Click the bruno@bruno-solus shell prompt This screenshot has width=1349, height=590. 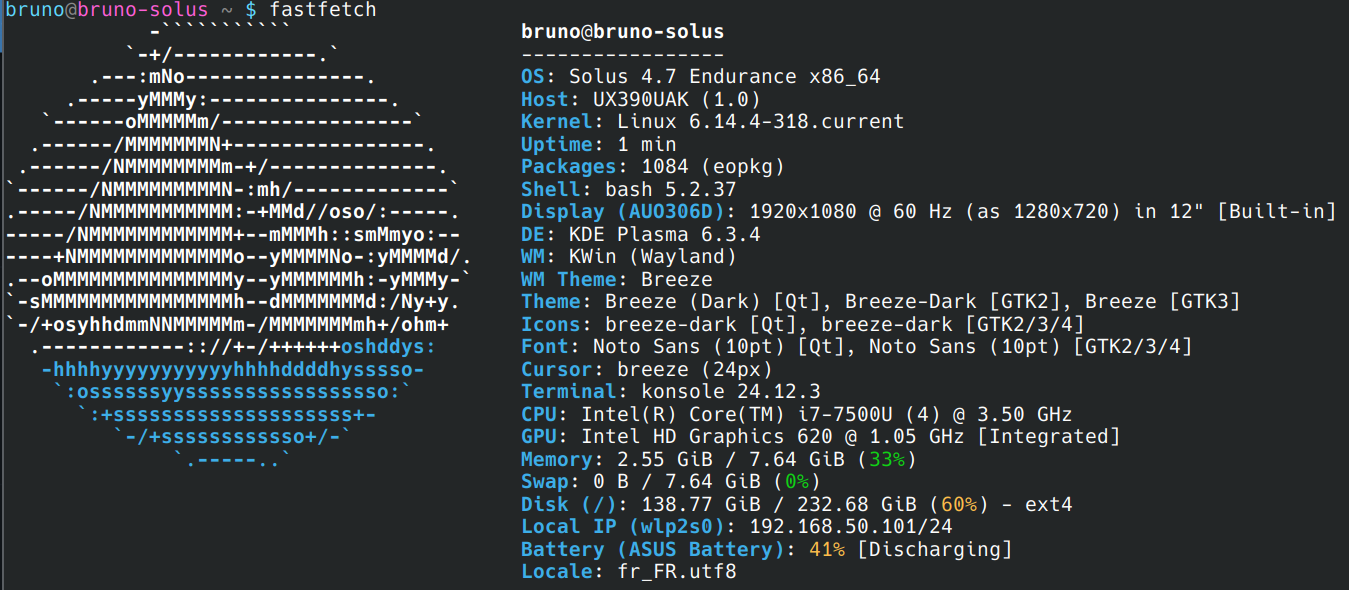[x=105, y=10]
